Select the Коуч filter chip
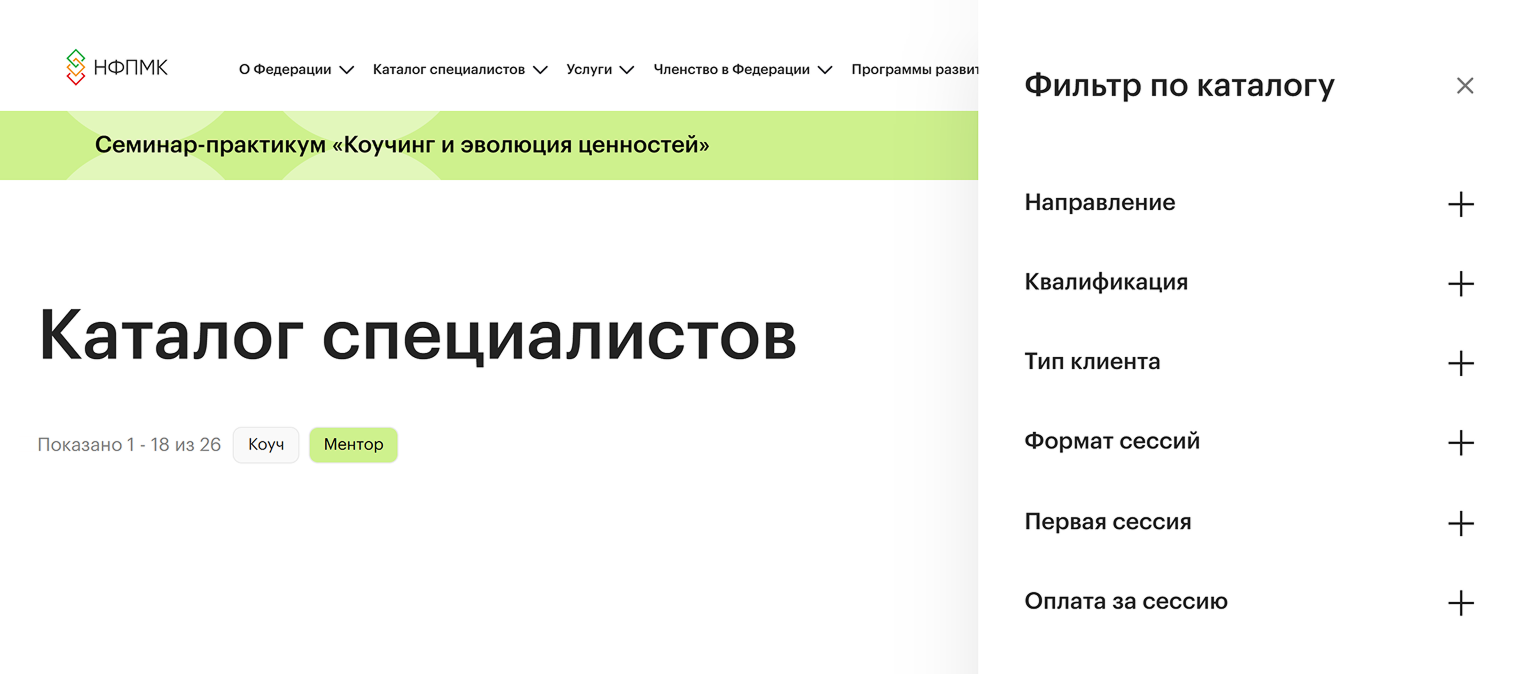Screen dimensions: 1520x674 pos(266,445)
